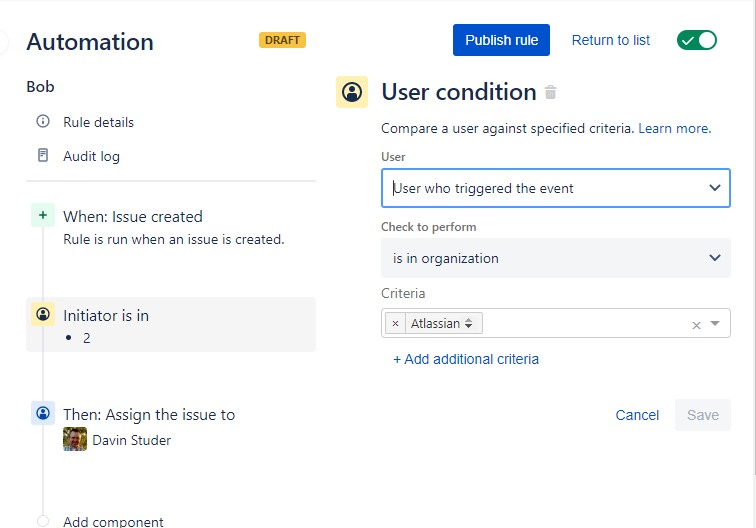The width and height of the screenshot is (756, 528).
Task: Click the yellow User condition header icon
Action: click(x=352, y=92)
